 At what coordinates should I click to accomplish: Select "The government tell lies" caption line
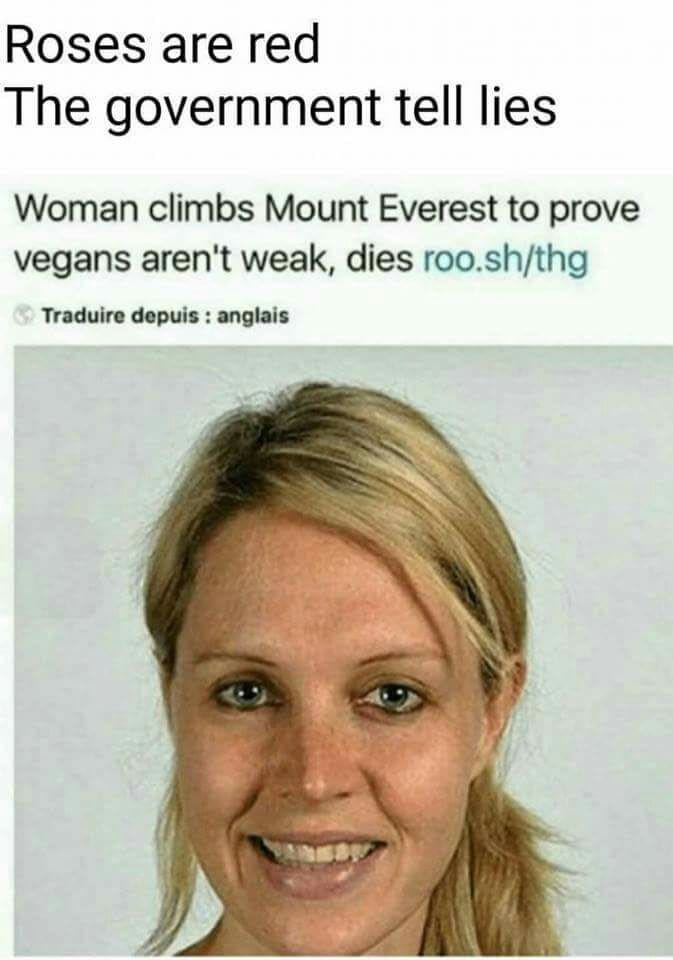(281, 107)
